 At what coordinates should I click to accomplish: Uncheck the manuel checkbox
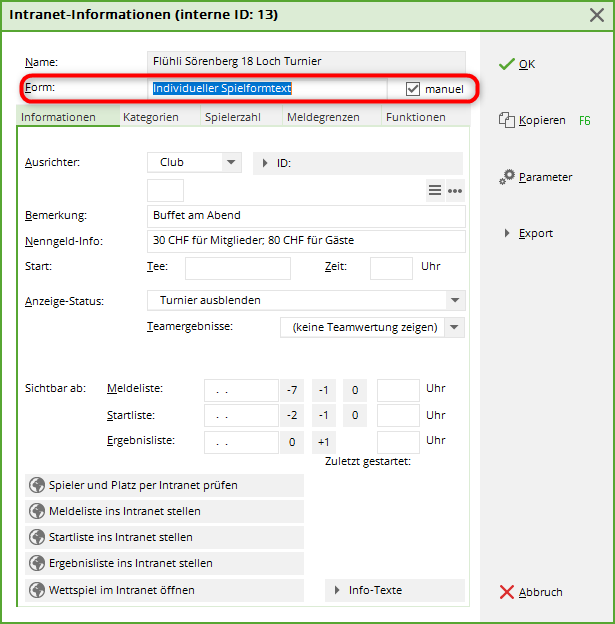click(x=413, y=89)
